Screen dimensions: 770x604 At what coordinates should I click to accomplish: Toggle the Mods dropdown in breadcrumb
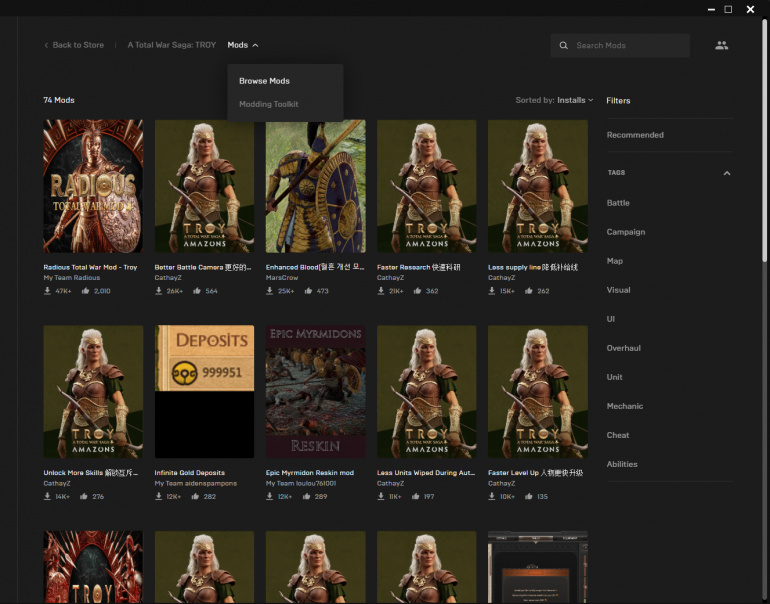[242, 45]
